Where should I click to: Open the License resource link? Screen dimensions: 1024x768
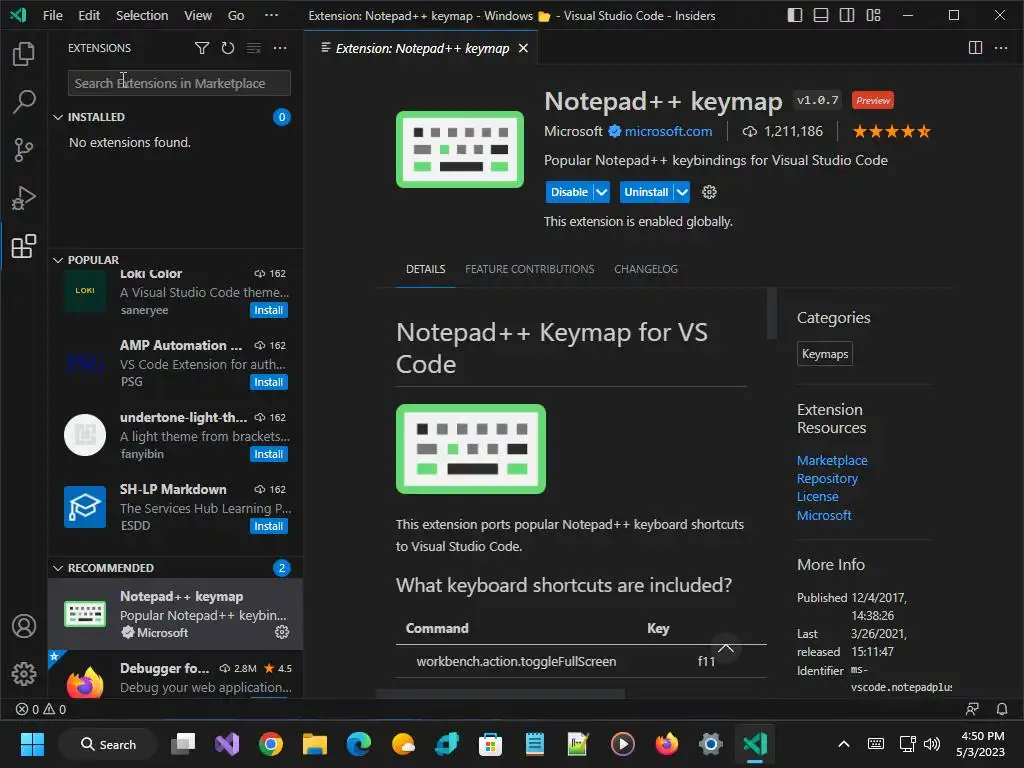817,496
